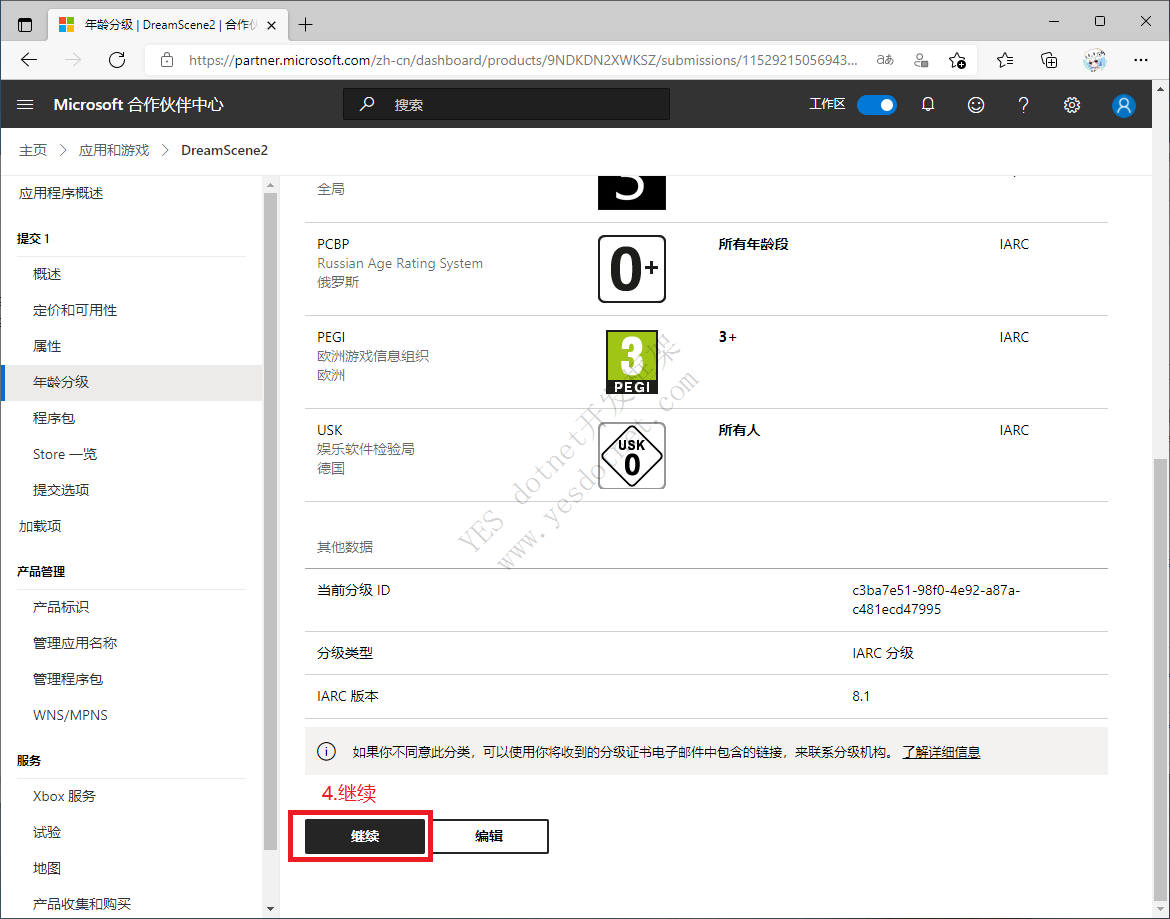Refresh the page
The image size is (1170, 919).
(117, 60)
